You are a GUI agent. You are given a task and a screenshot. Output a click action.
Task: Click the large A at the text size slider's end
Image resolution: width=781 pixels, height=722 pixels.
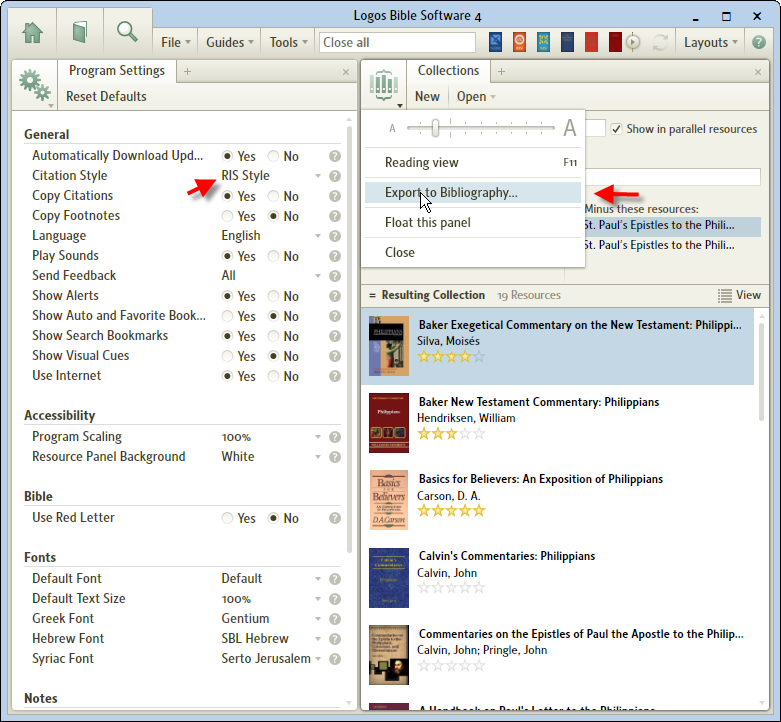570,128
